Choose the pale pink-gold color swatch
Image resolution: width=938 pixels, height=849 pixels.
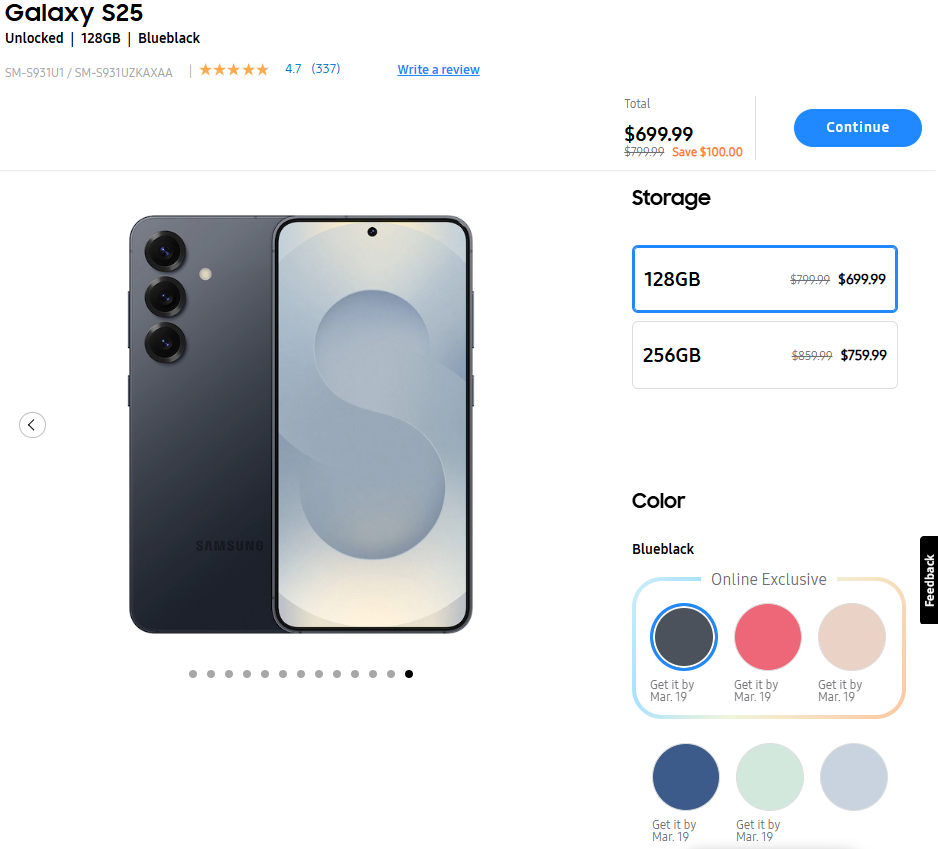point(851,637)
